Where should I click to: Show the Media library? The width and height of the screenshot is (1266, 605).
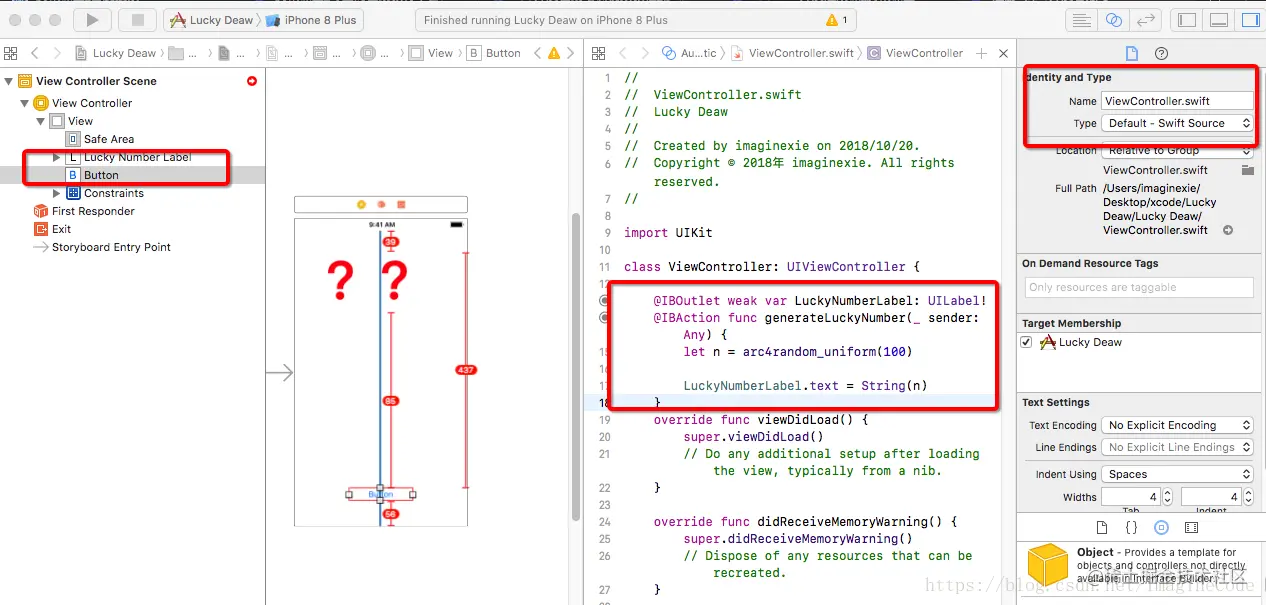[x=1191, y=527]
